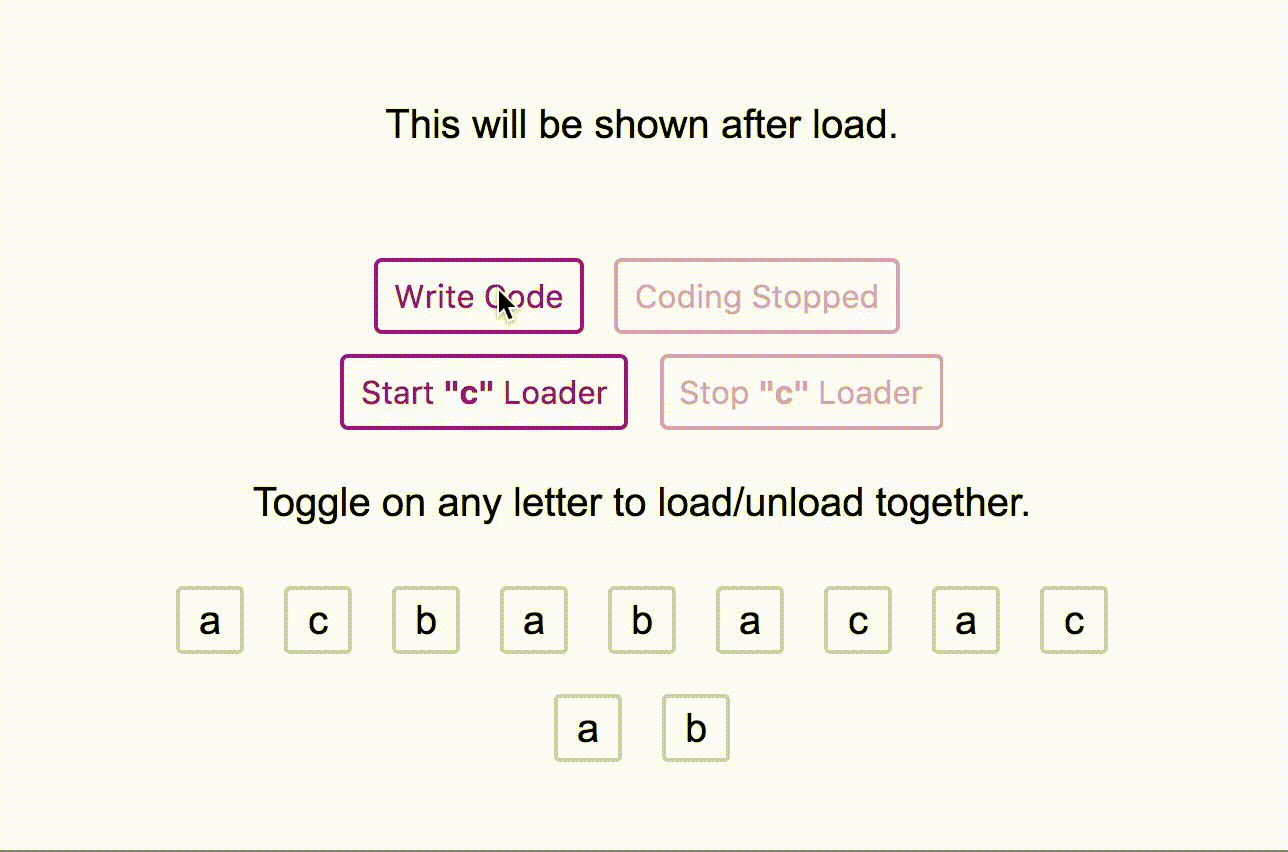Toggle the sixth tile showing "a"
Image resolution: width=1288 pixels, height=852 pixels.
coord(749,620)
